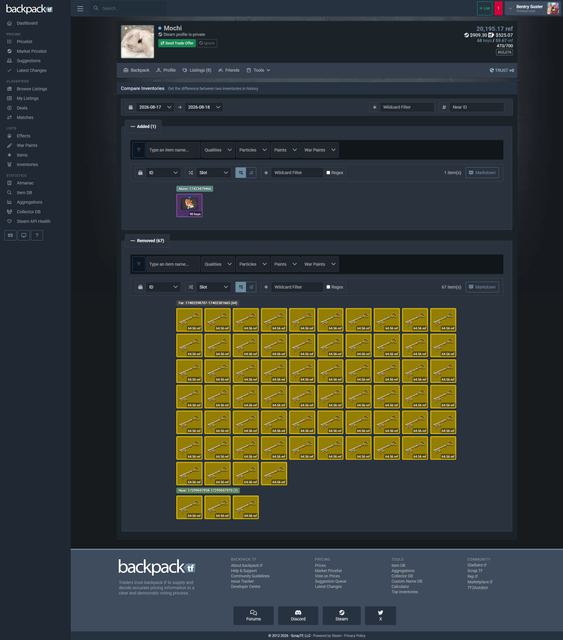Open Steam API Health page
This screenshot has width=563, height=640.
coord(33,222)
